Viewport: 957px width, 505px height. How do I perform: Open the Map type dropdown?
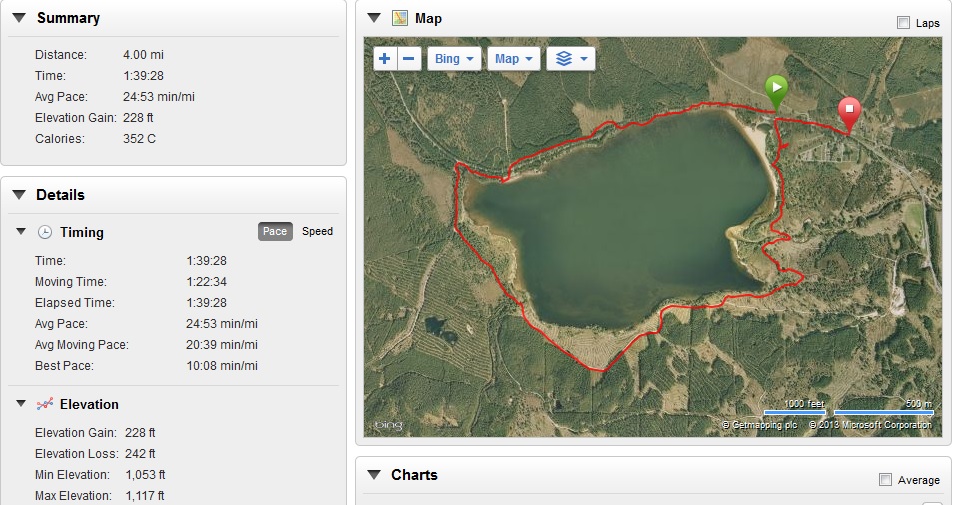pyautogui.click(x=514, y=59)
